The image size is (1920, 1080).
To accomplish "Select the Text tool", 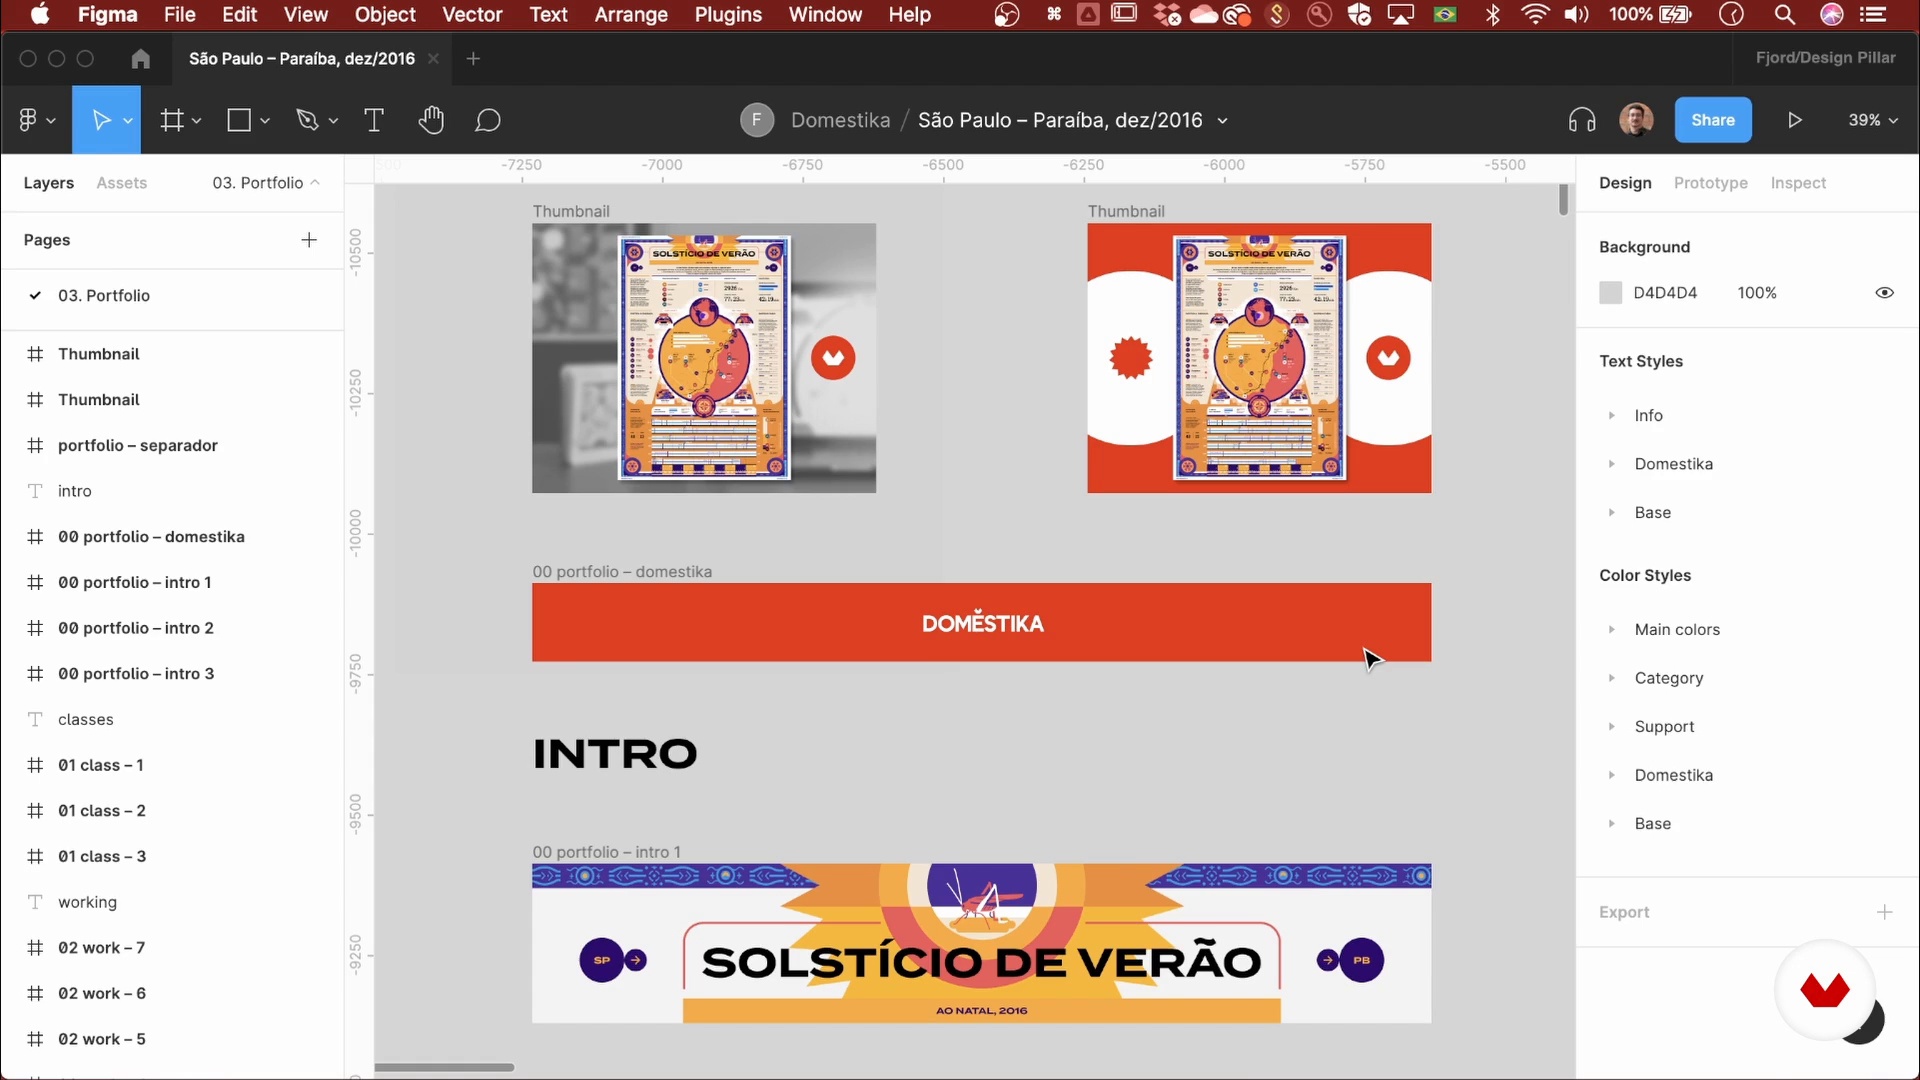I will pos(374,120).
